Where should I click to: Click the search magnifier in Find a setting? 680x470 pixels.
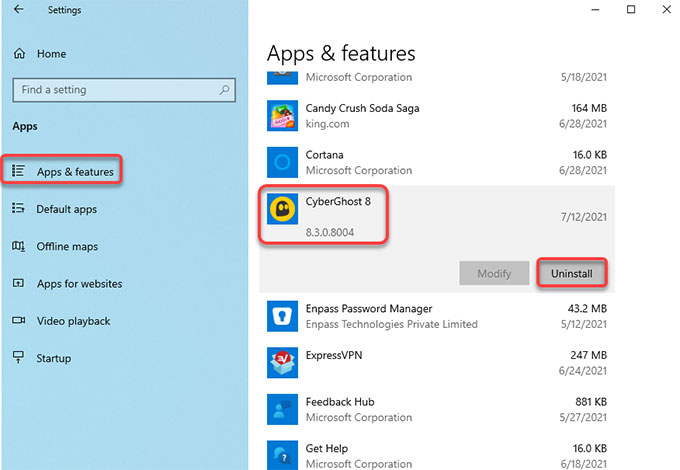pyautogui.click(x=224, y=90)
